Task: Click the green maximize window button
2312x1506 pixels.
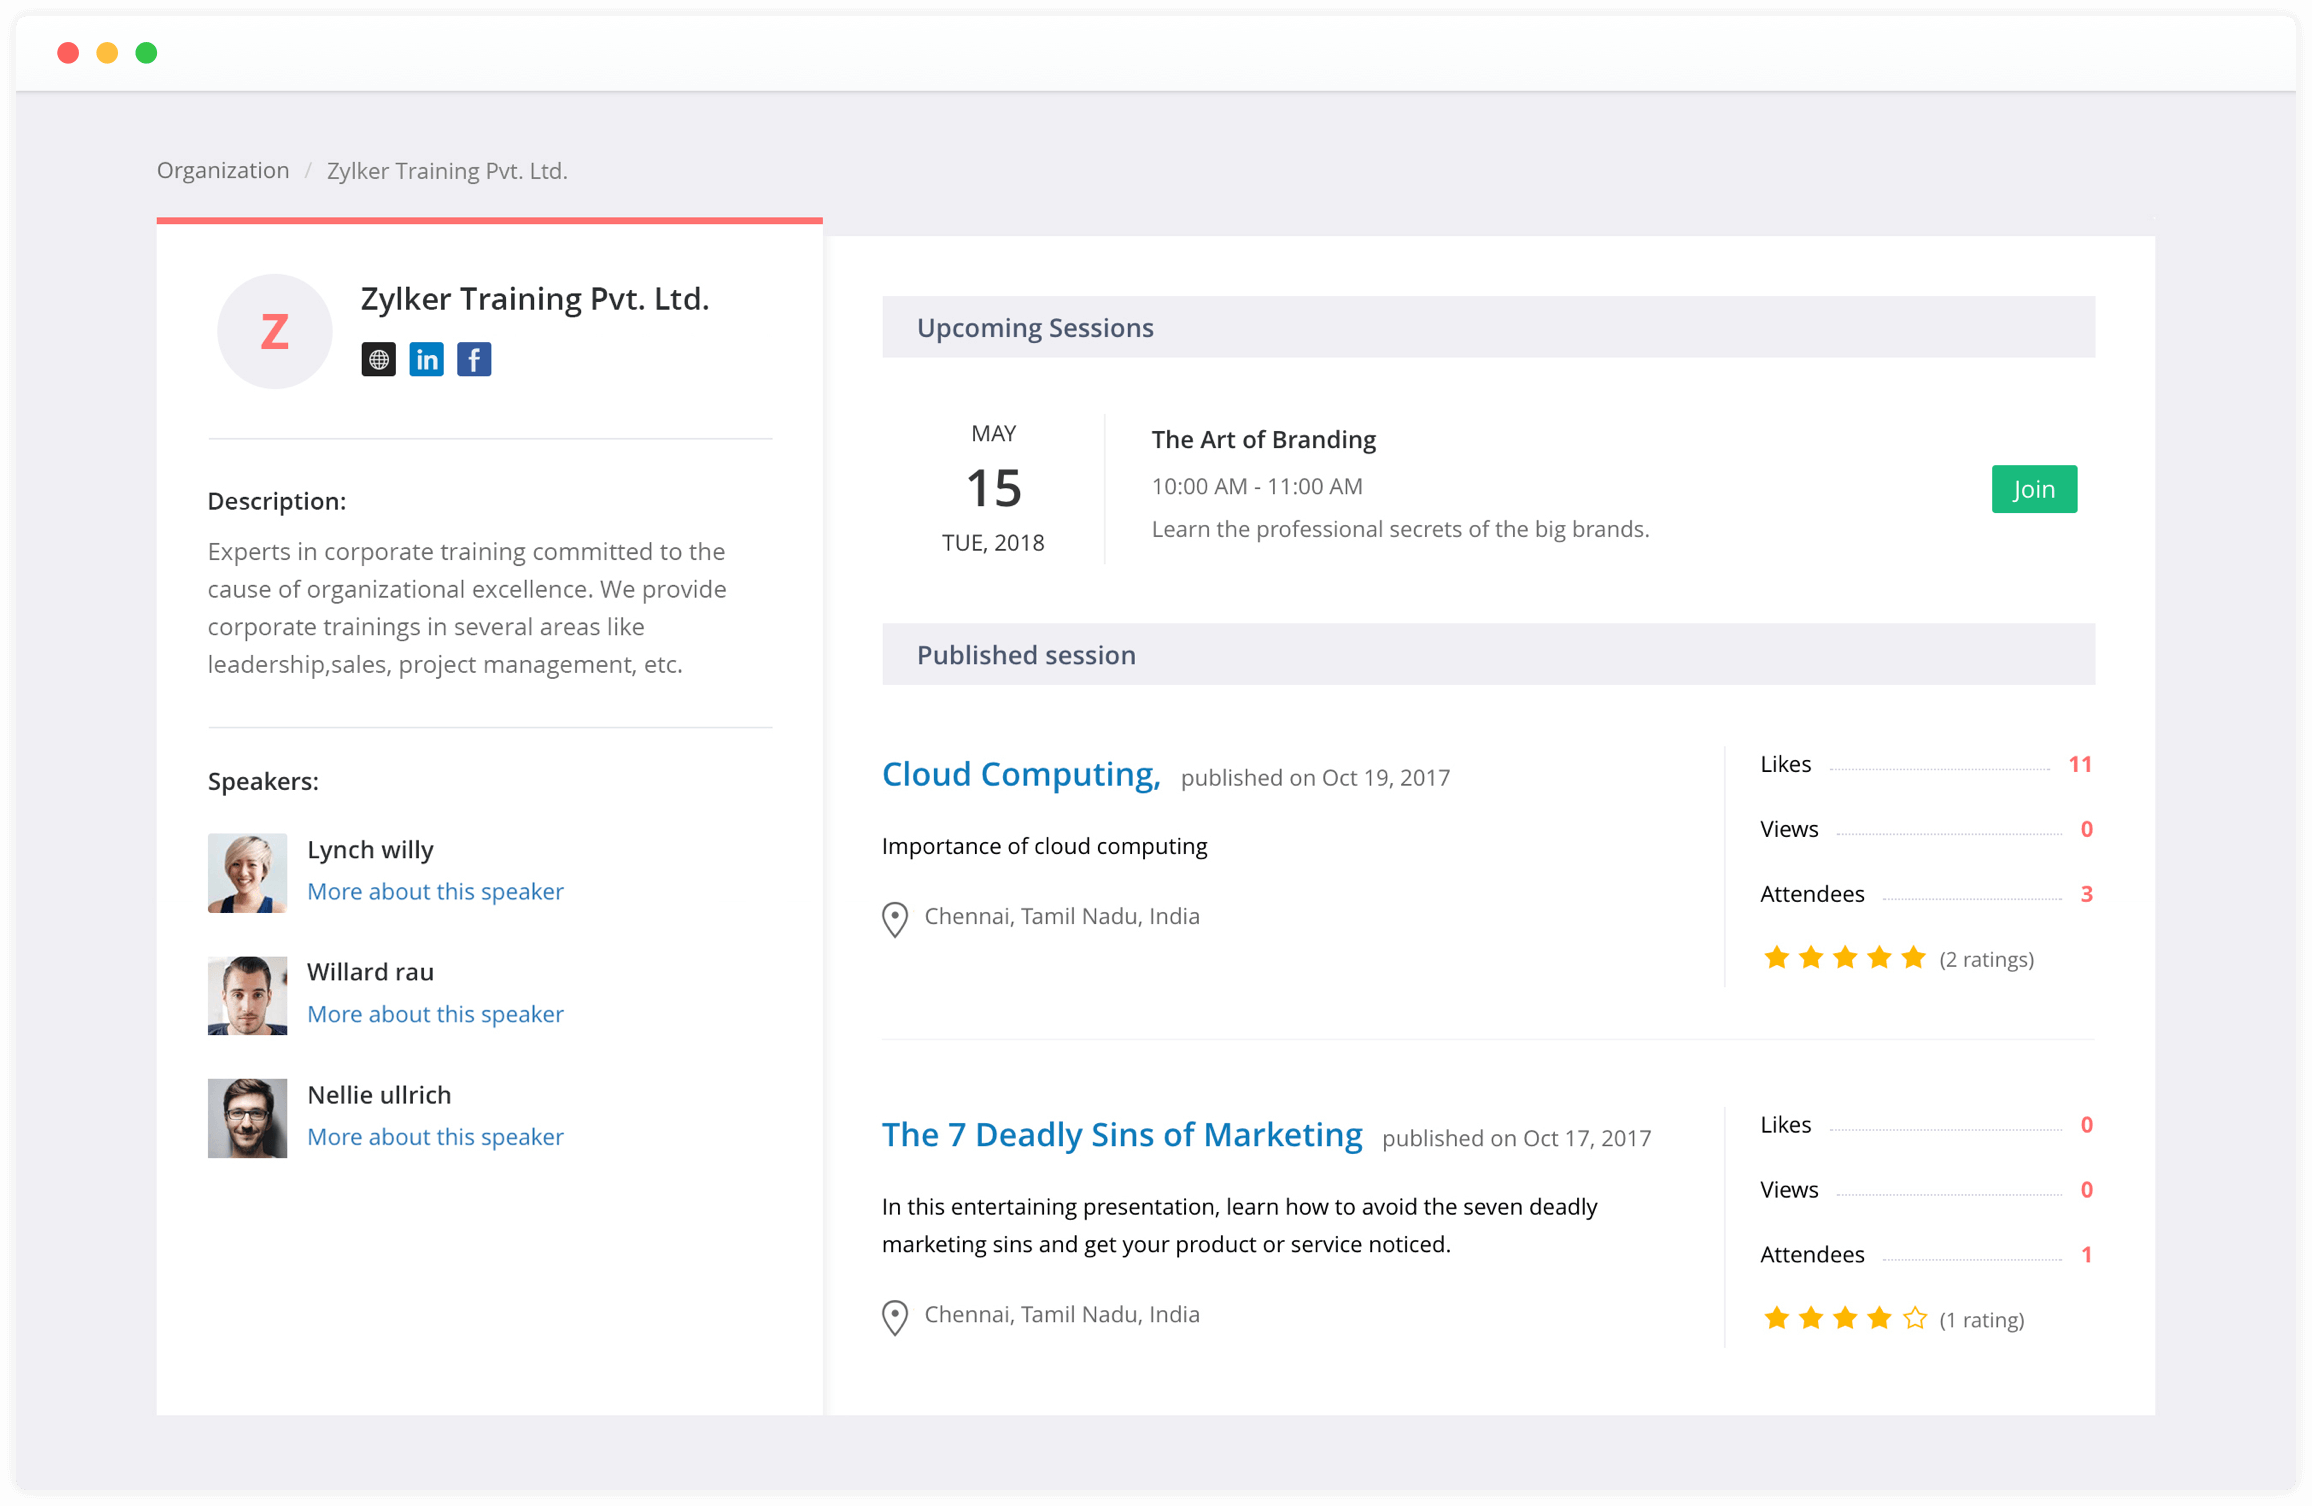Action: point(146,53)
